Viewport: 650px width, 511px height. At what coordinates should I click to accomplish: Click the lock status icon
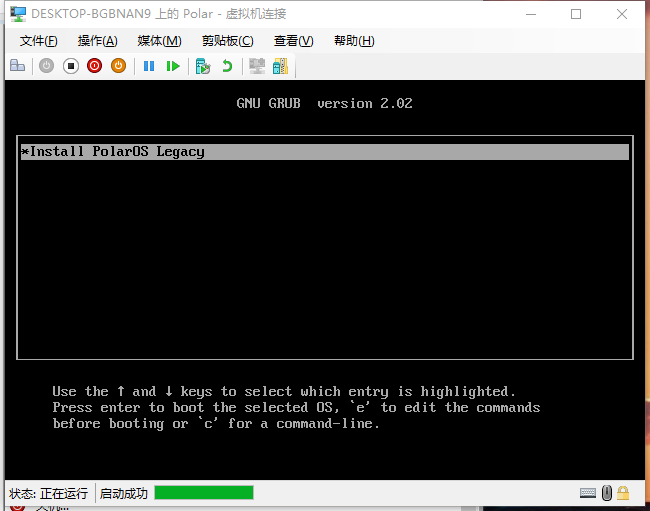pos(623,493)
